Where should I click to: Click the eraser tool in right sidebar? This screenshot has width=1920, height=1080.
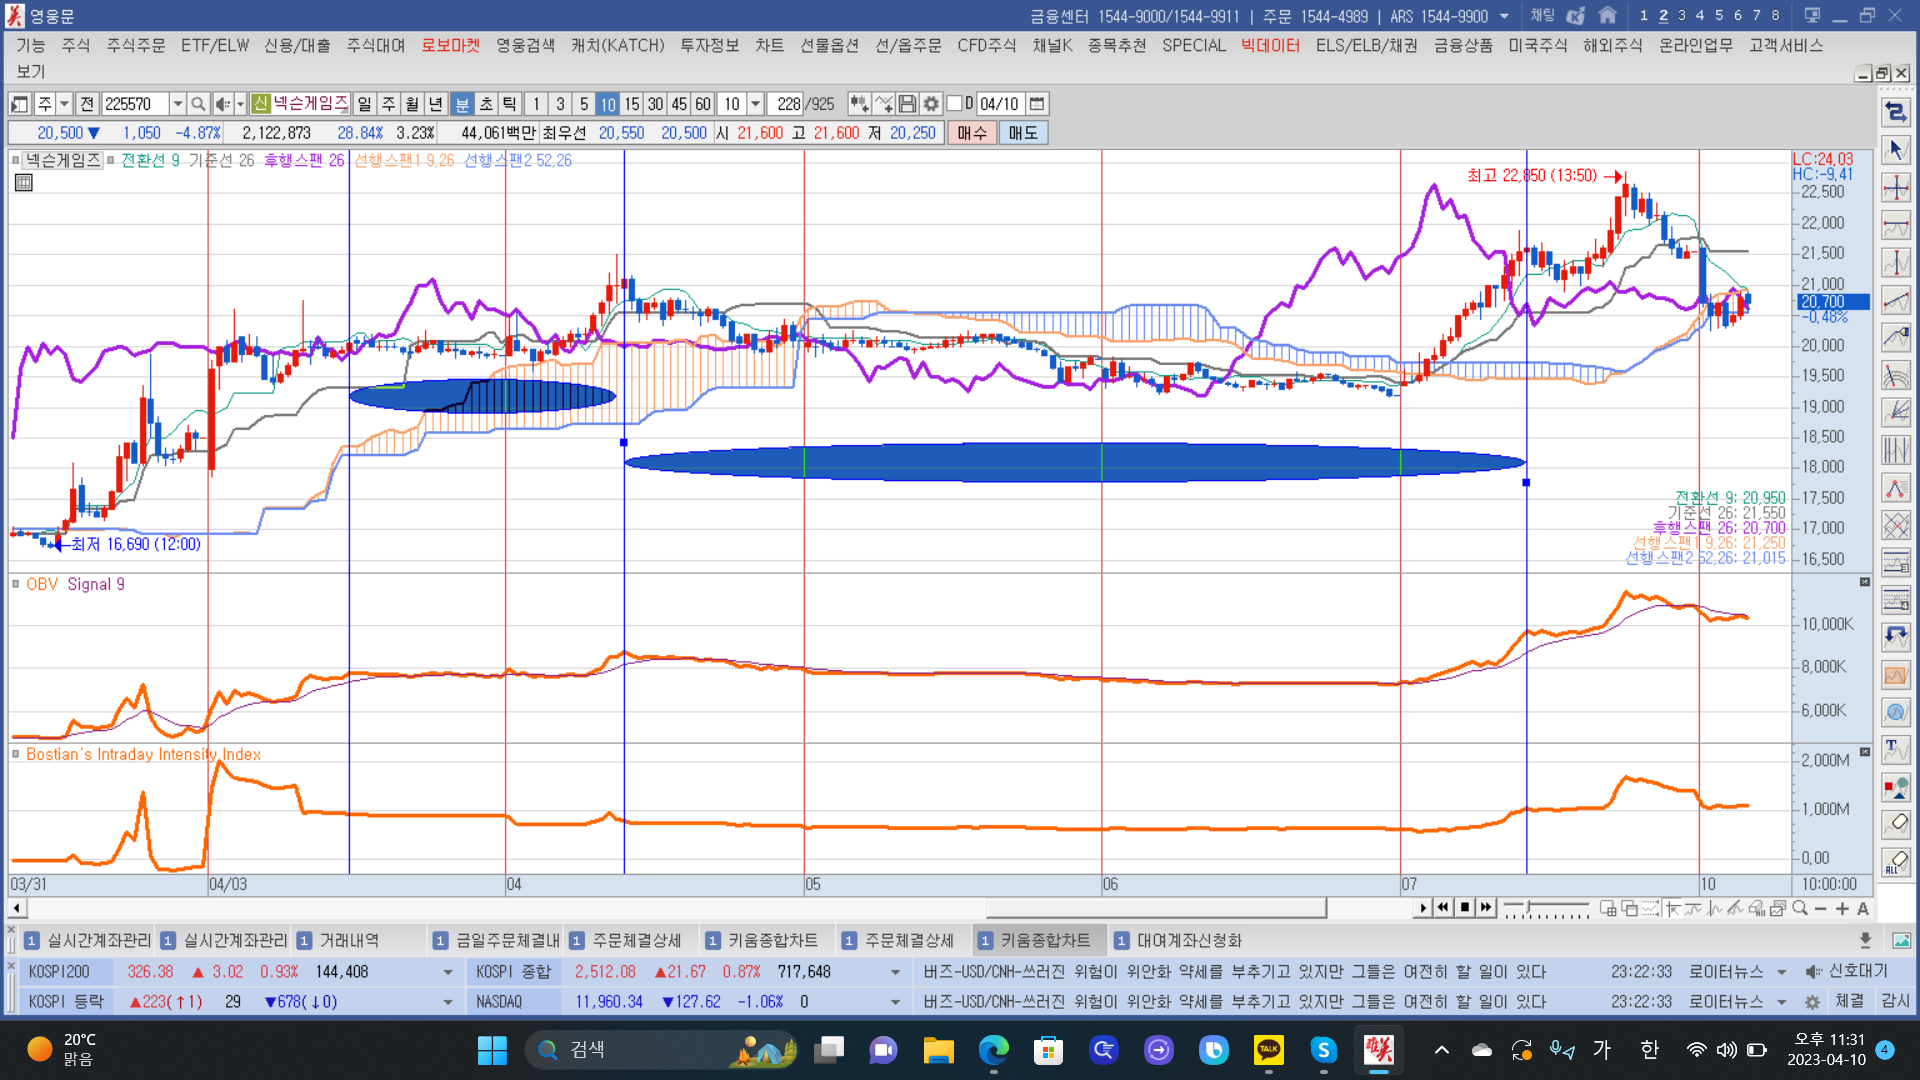click(x=1896, y=824)
